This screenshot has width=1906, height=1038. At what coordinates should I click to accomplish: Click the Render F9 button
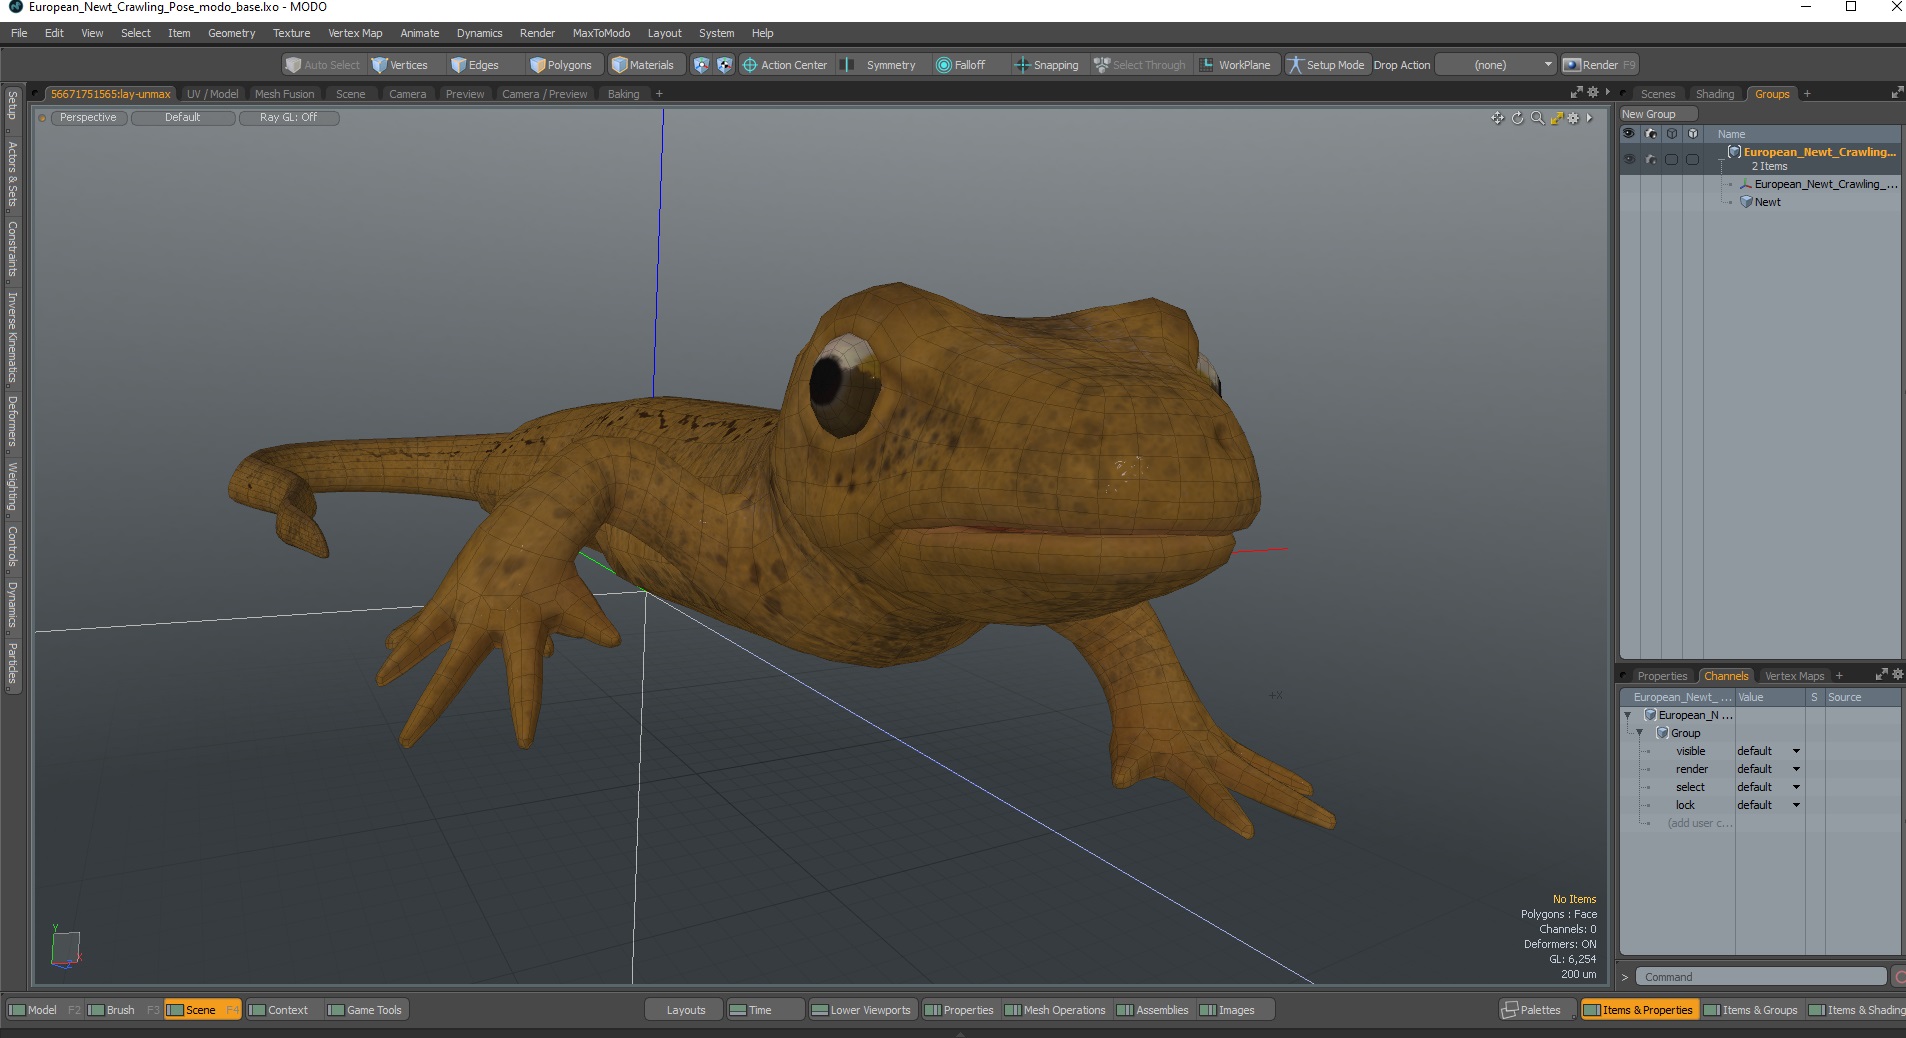point(1600,65)
